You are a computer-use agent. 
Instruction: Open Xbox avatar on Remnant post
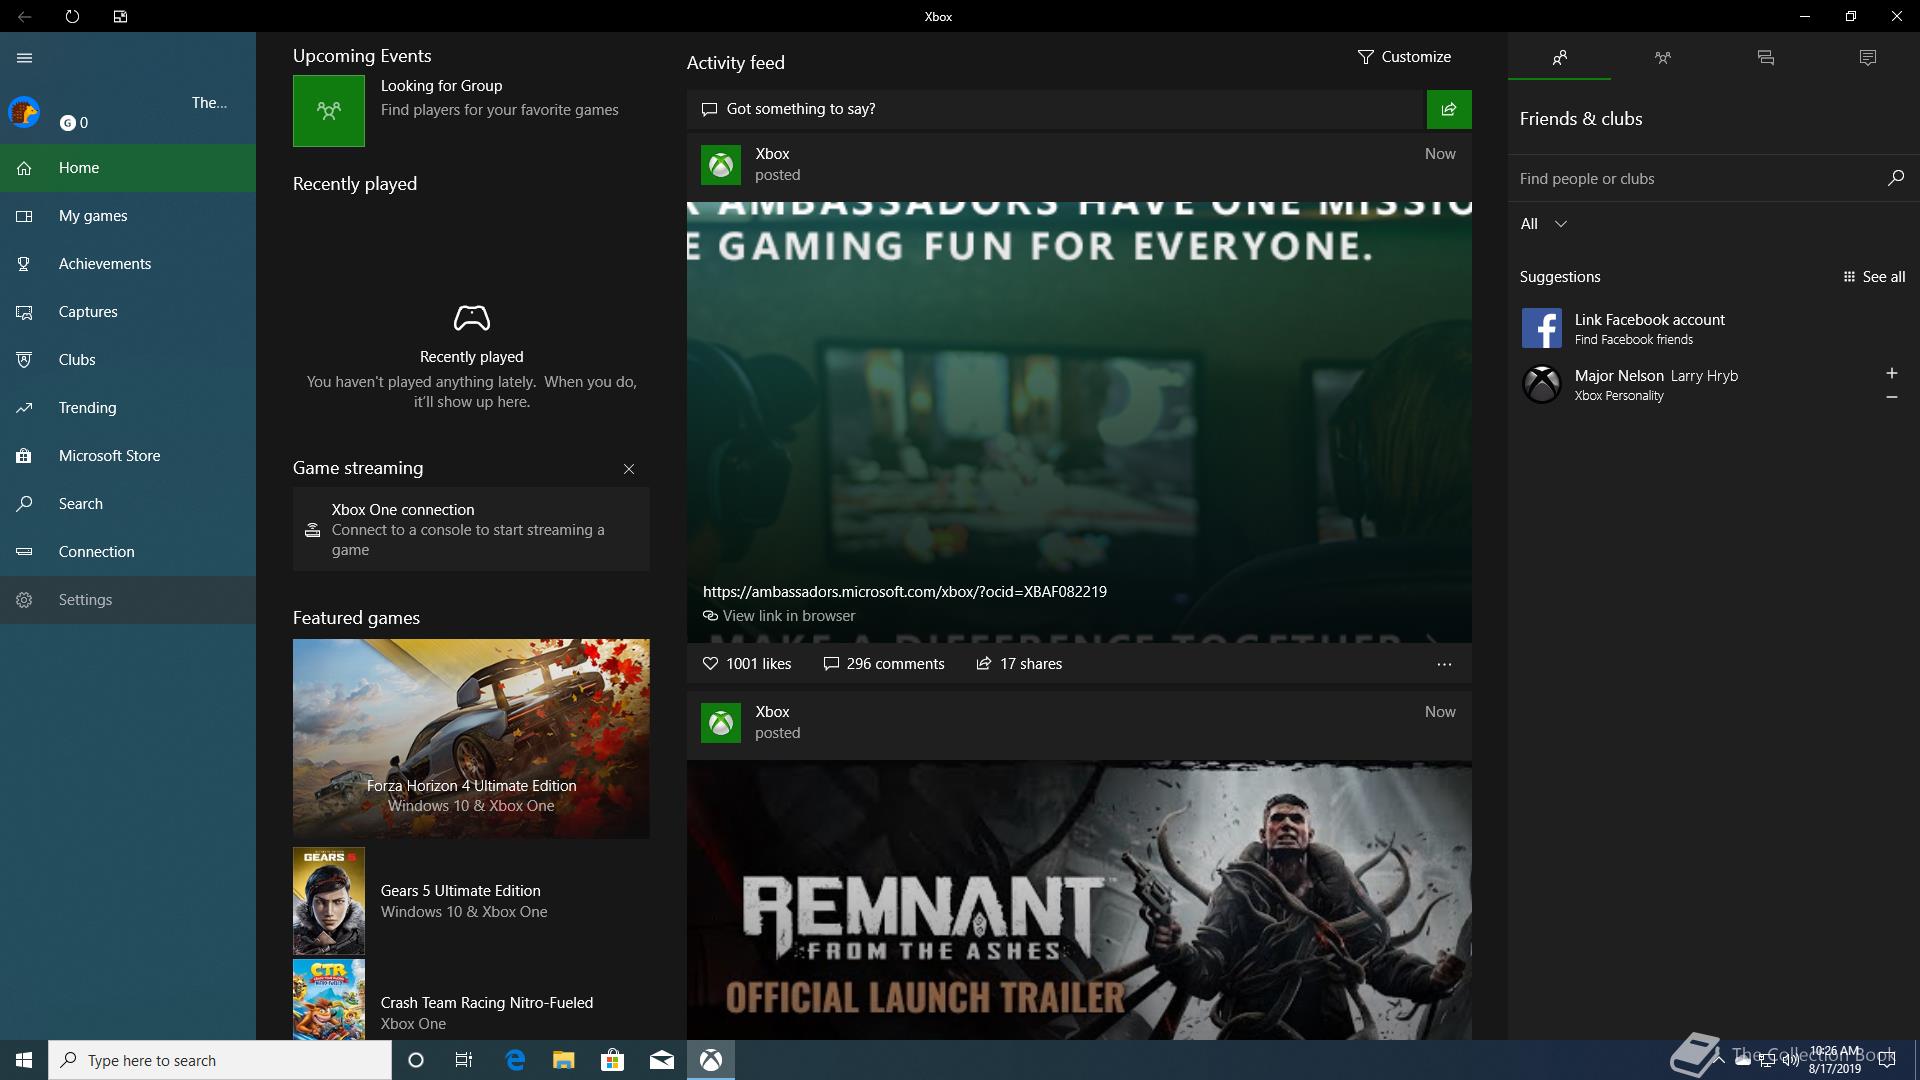point(721,723)
